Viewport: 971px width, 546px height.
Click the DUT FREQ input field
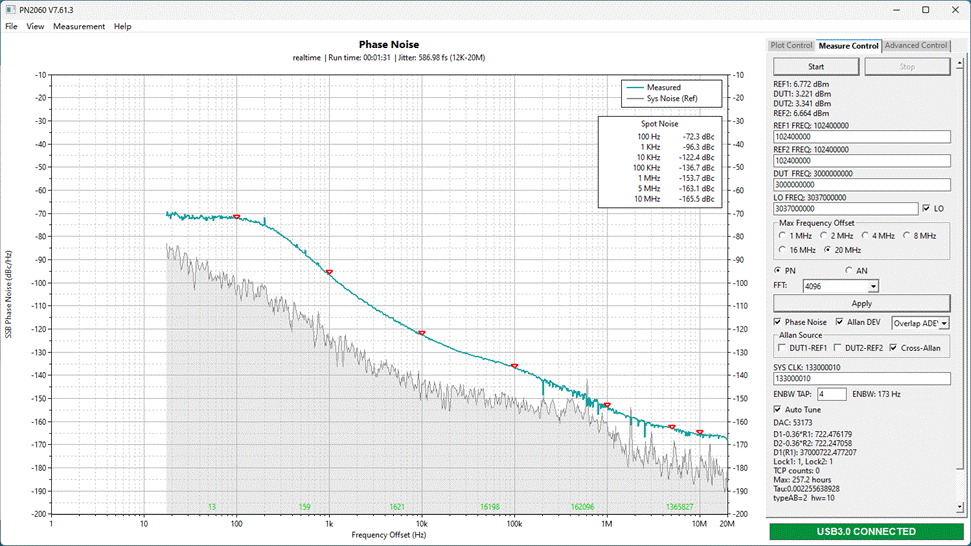click(x=861, y=185)
